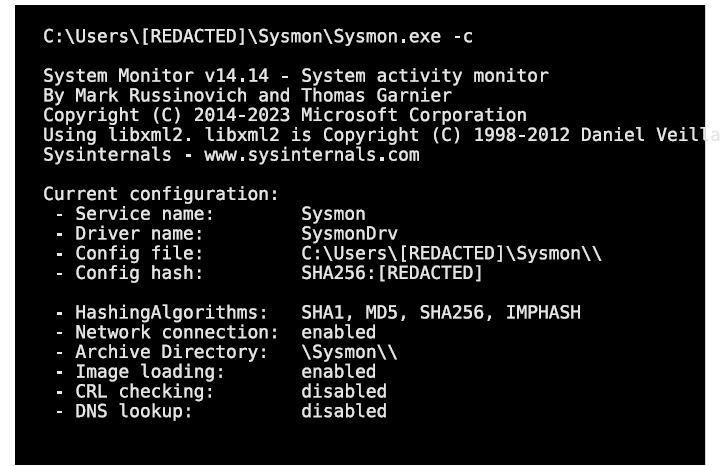Click the libxml2 copyright notice line
The image size is (723, 466).
click(x=380, y=135)
